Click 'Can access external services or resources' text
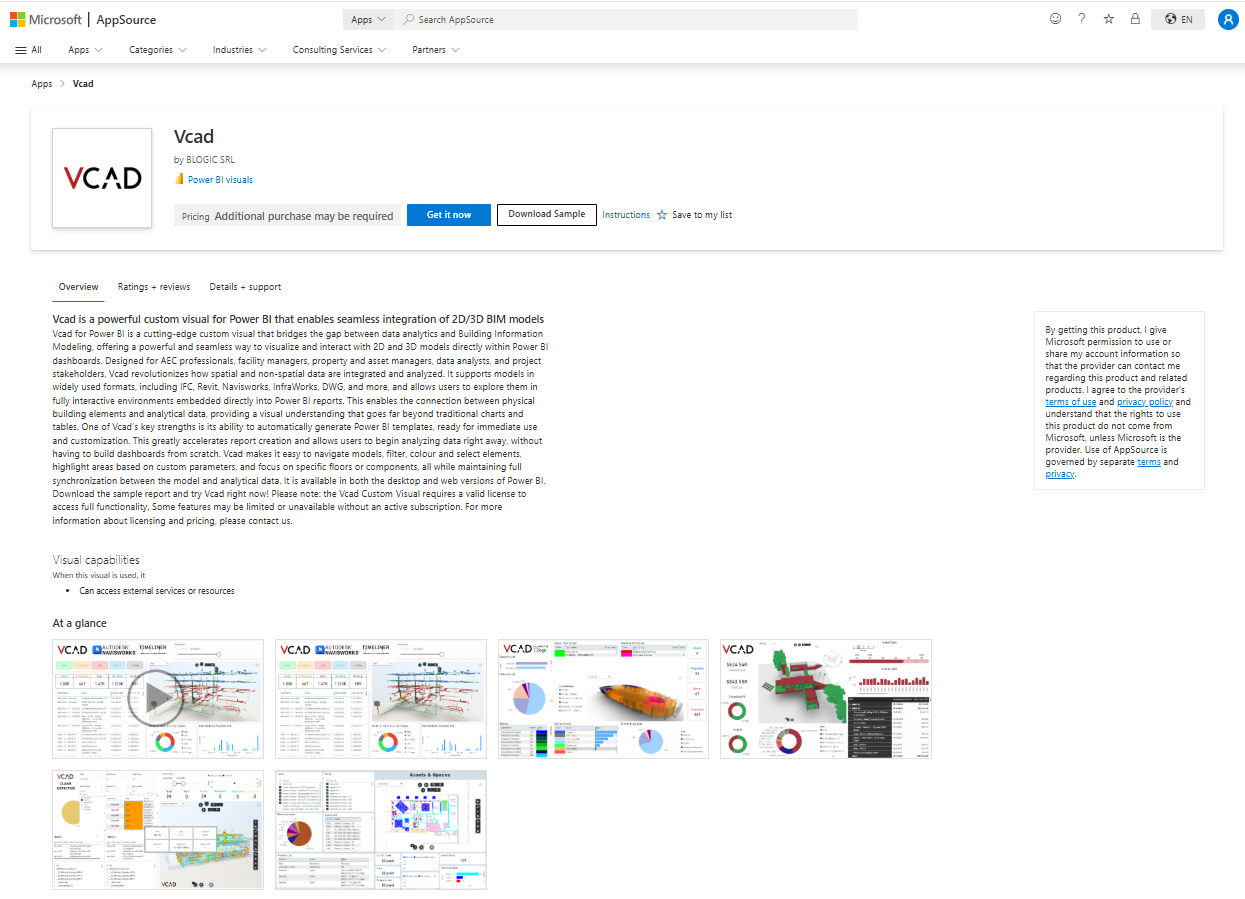Screen dimensions: 1245x899 (x=157, y=591)
